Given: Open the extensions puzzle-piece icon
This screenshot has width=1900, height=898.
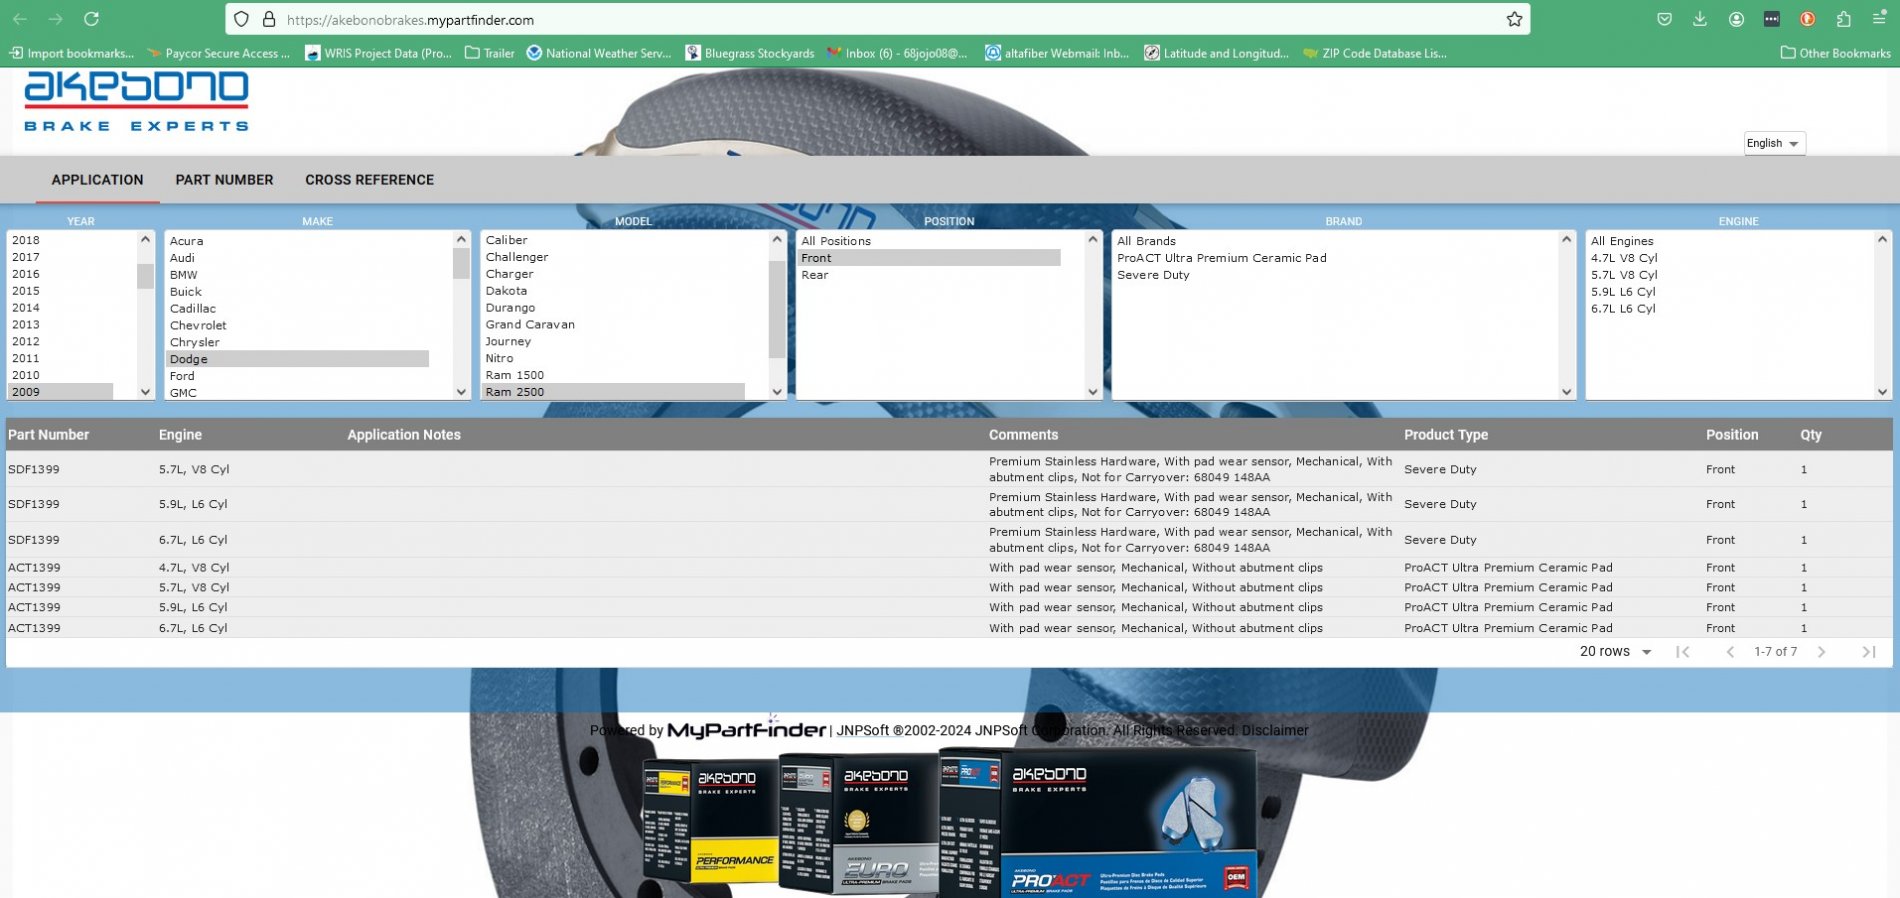Looking at the screenshot, I should [x=1844, y=19].
